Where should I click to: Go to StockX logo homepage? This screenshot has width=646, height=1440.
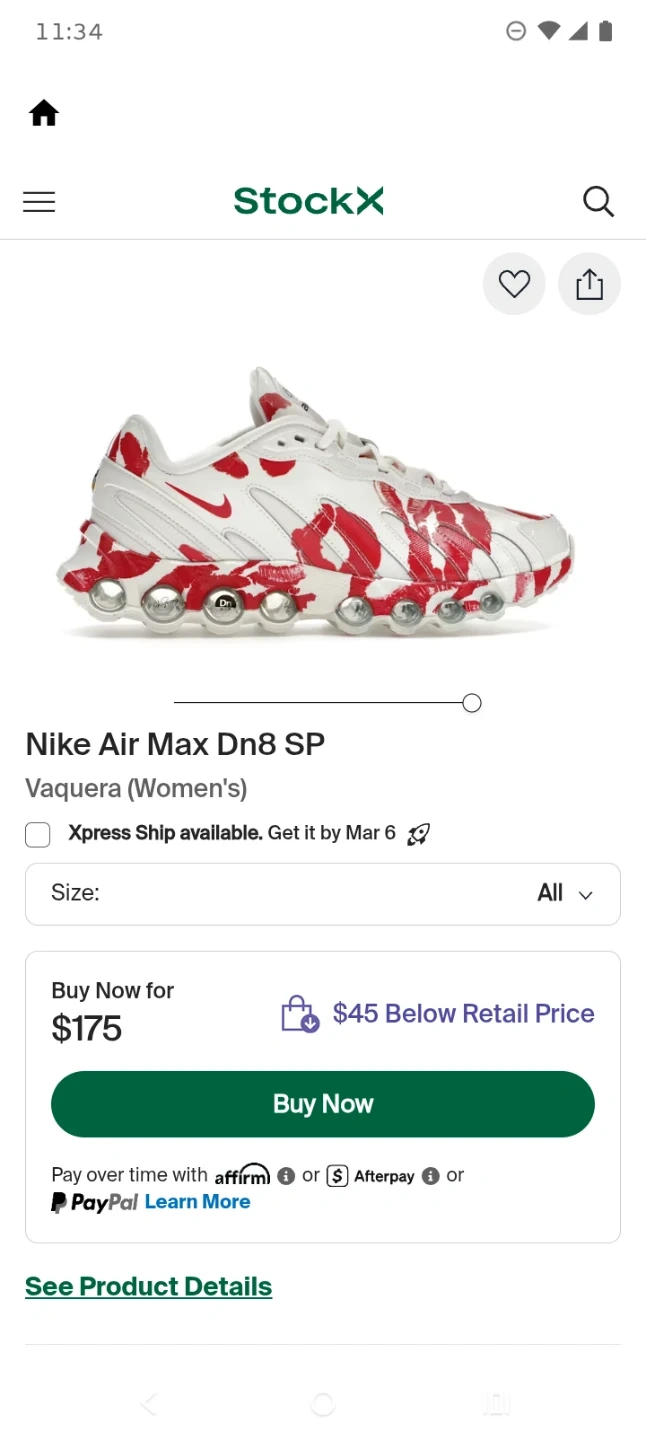[308, 201]
